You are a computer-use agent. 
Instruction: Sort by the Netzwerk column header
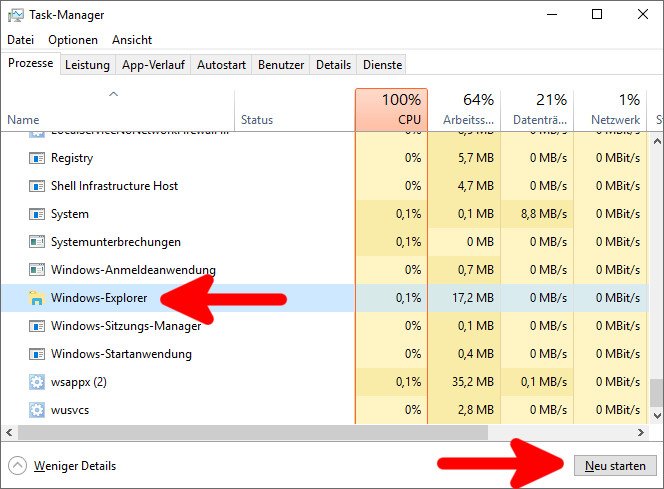click(610, 110)
